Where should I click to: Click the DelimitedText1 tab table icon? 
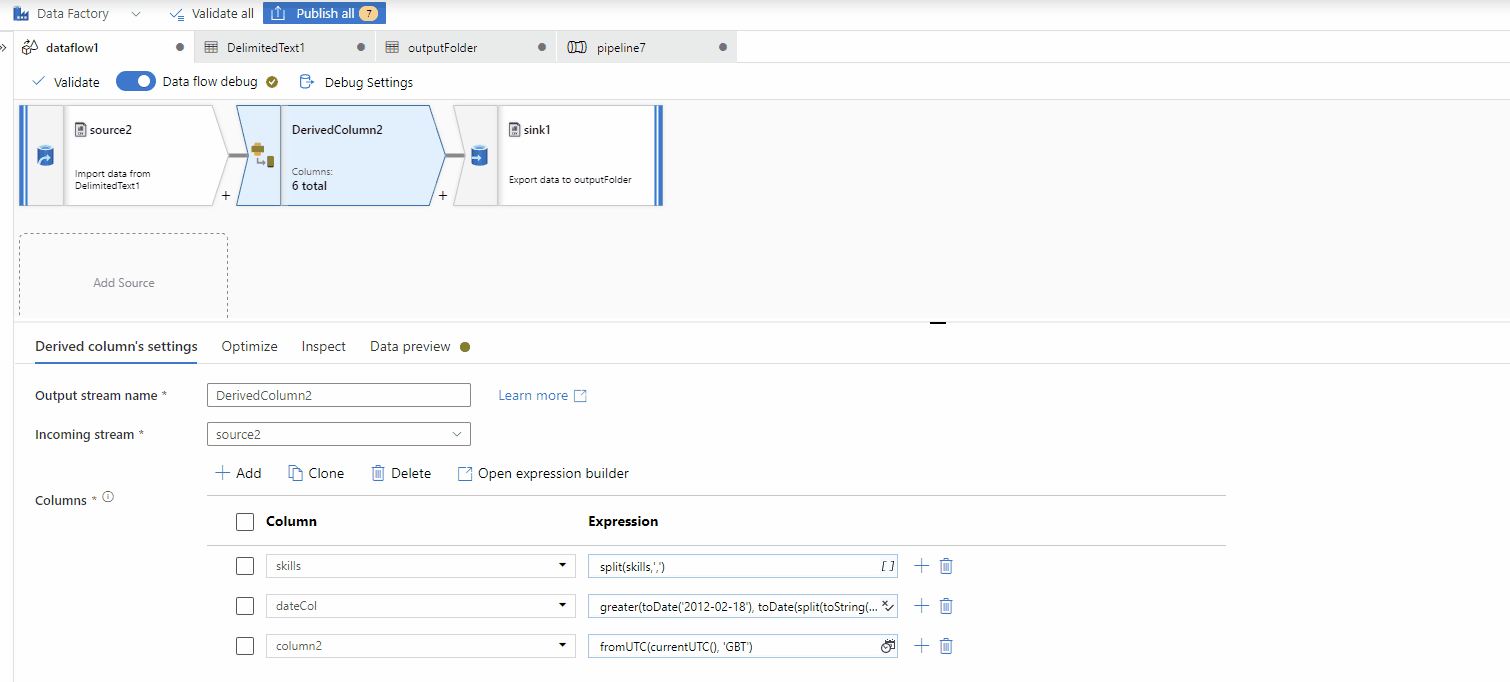tap(210, 47)
